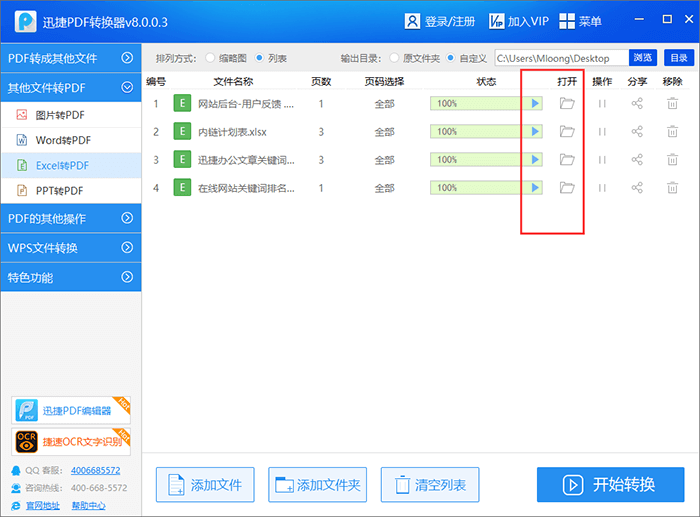Expand PDF转成其他文件 section
Screen dimensions: 700x517
point(71,58)
